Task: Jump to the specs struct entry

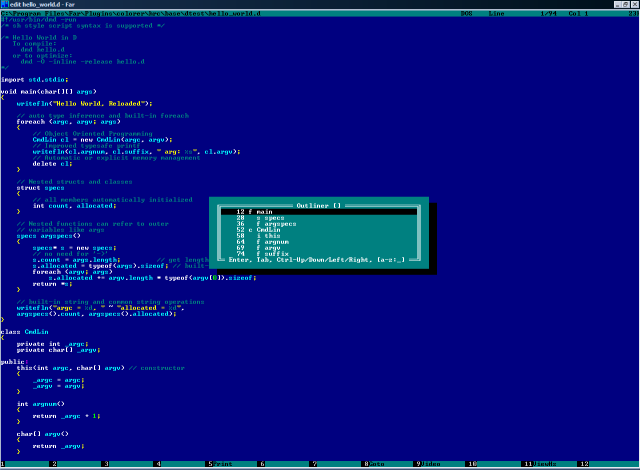Action: coord(319,218)
